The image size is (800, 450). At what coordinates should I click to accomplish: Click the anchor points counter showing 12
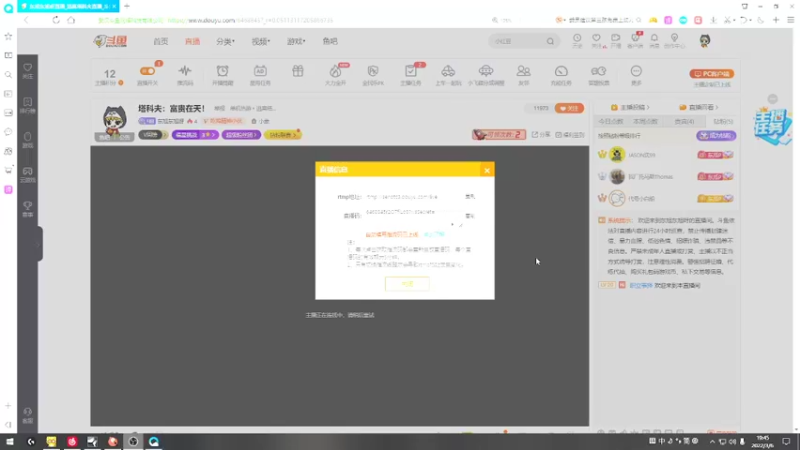[x=110, y=76]
